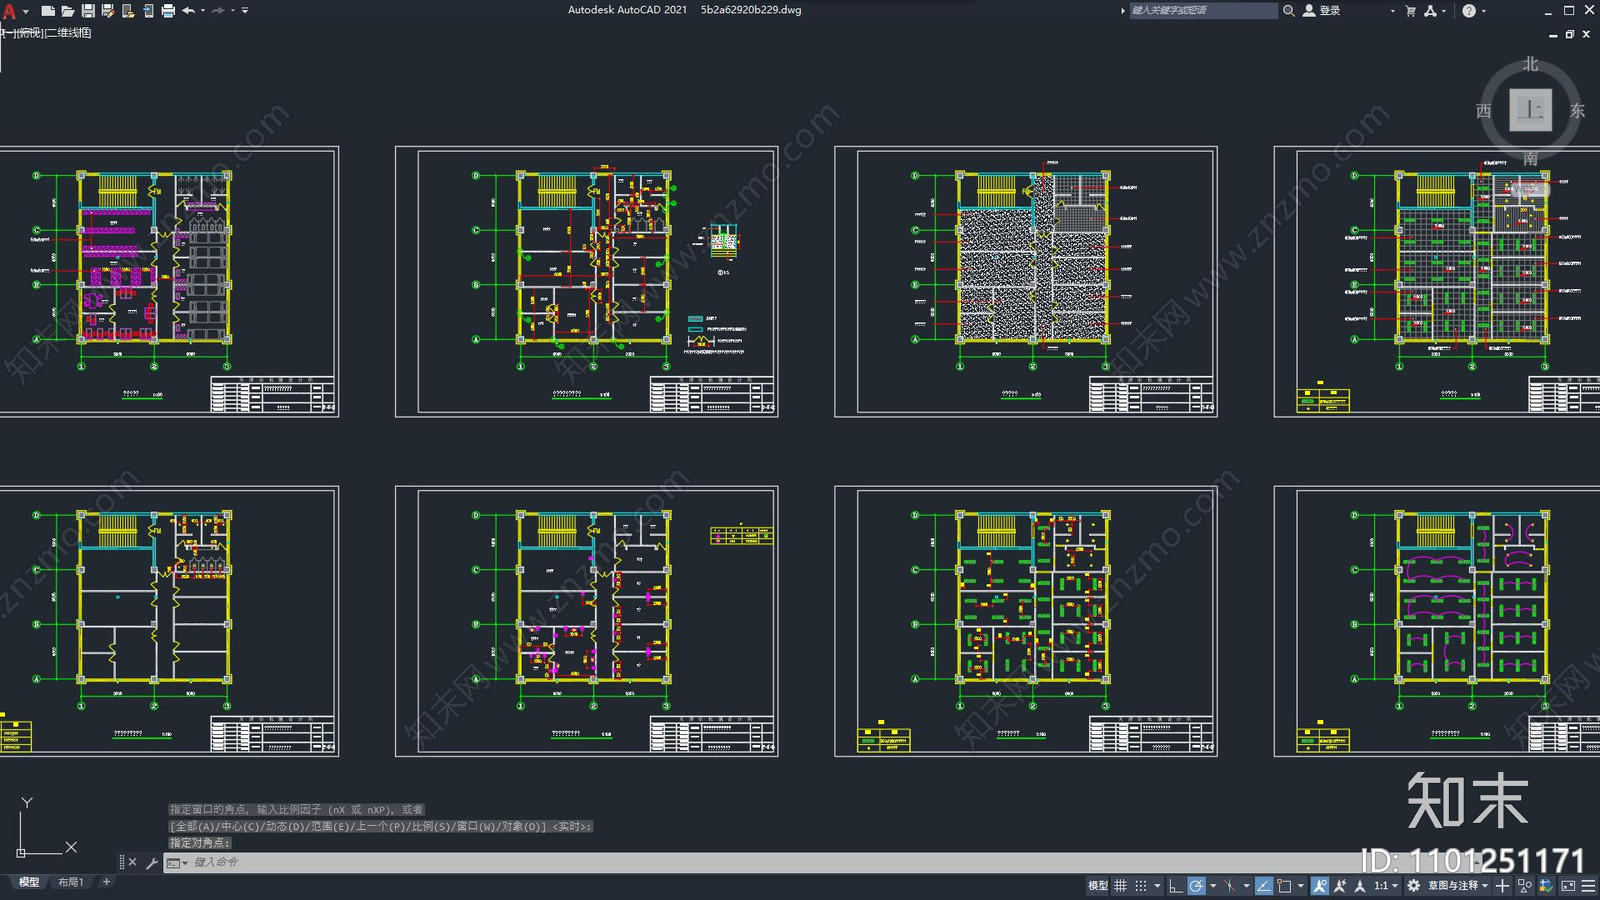
Task: Open the Customize Quick Access Toolbar dropdown
Action: coord(245,11)
